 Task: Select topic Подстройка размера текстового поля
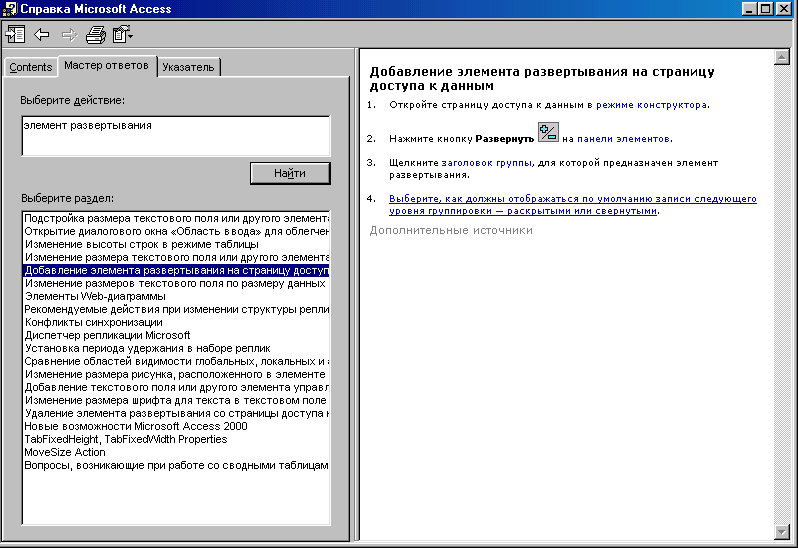pos(176,218)
